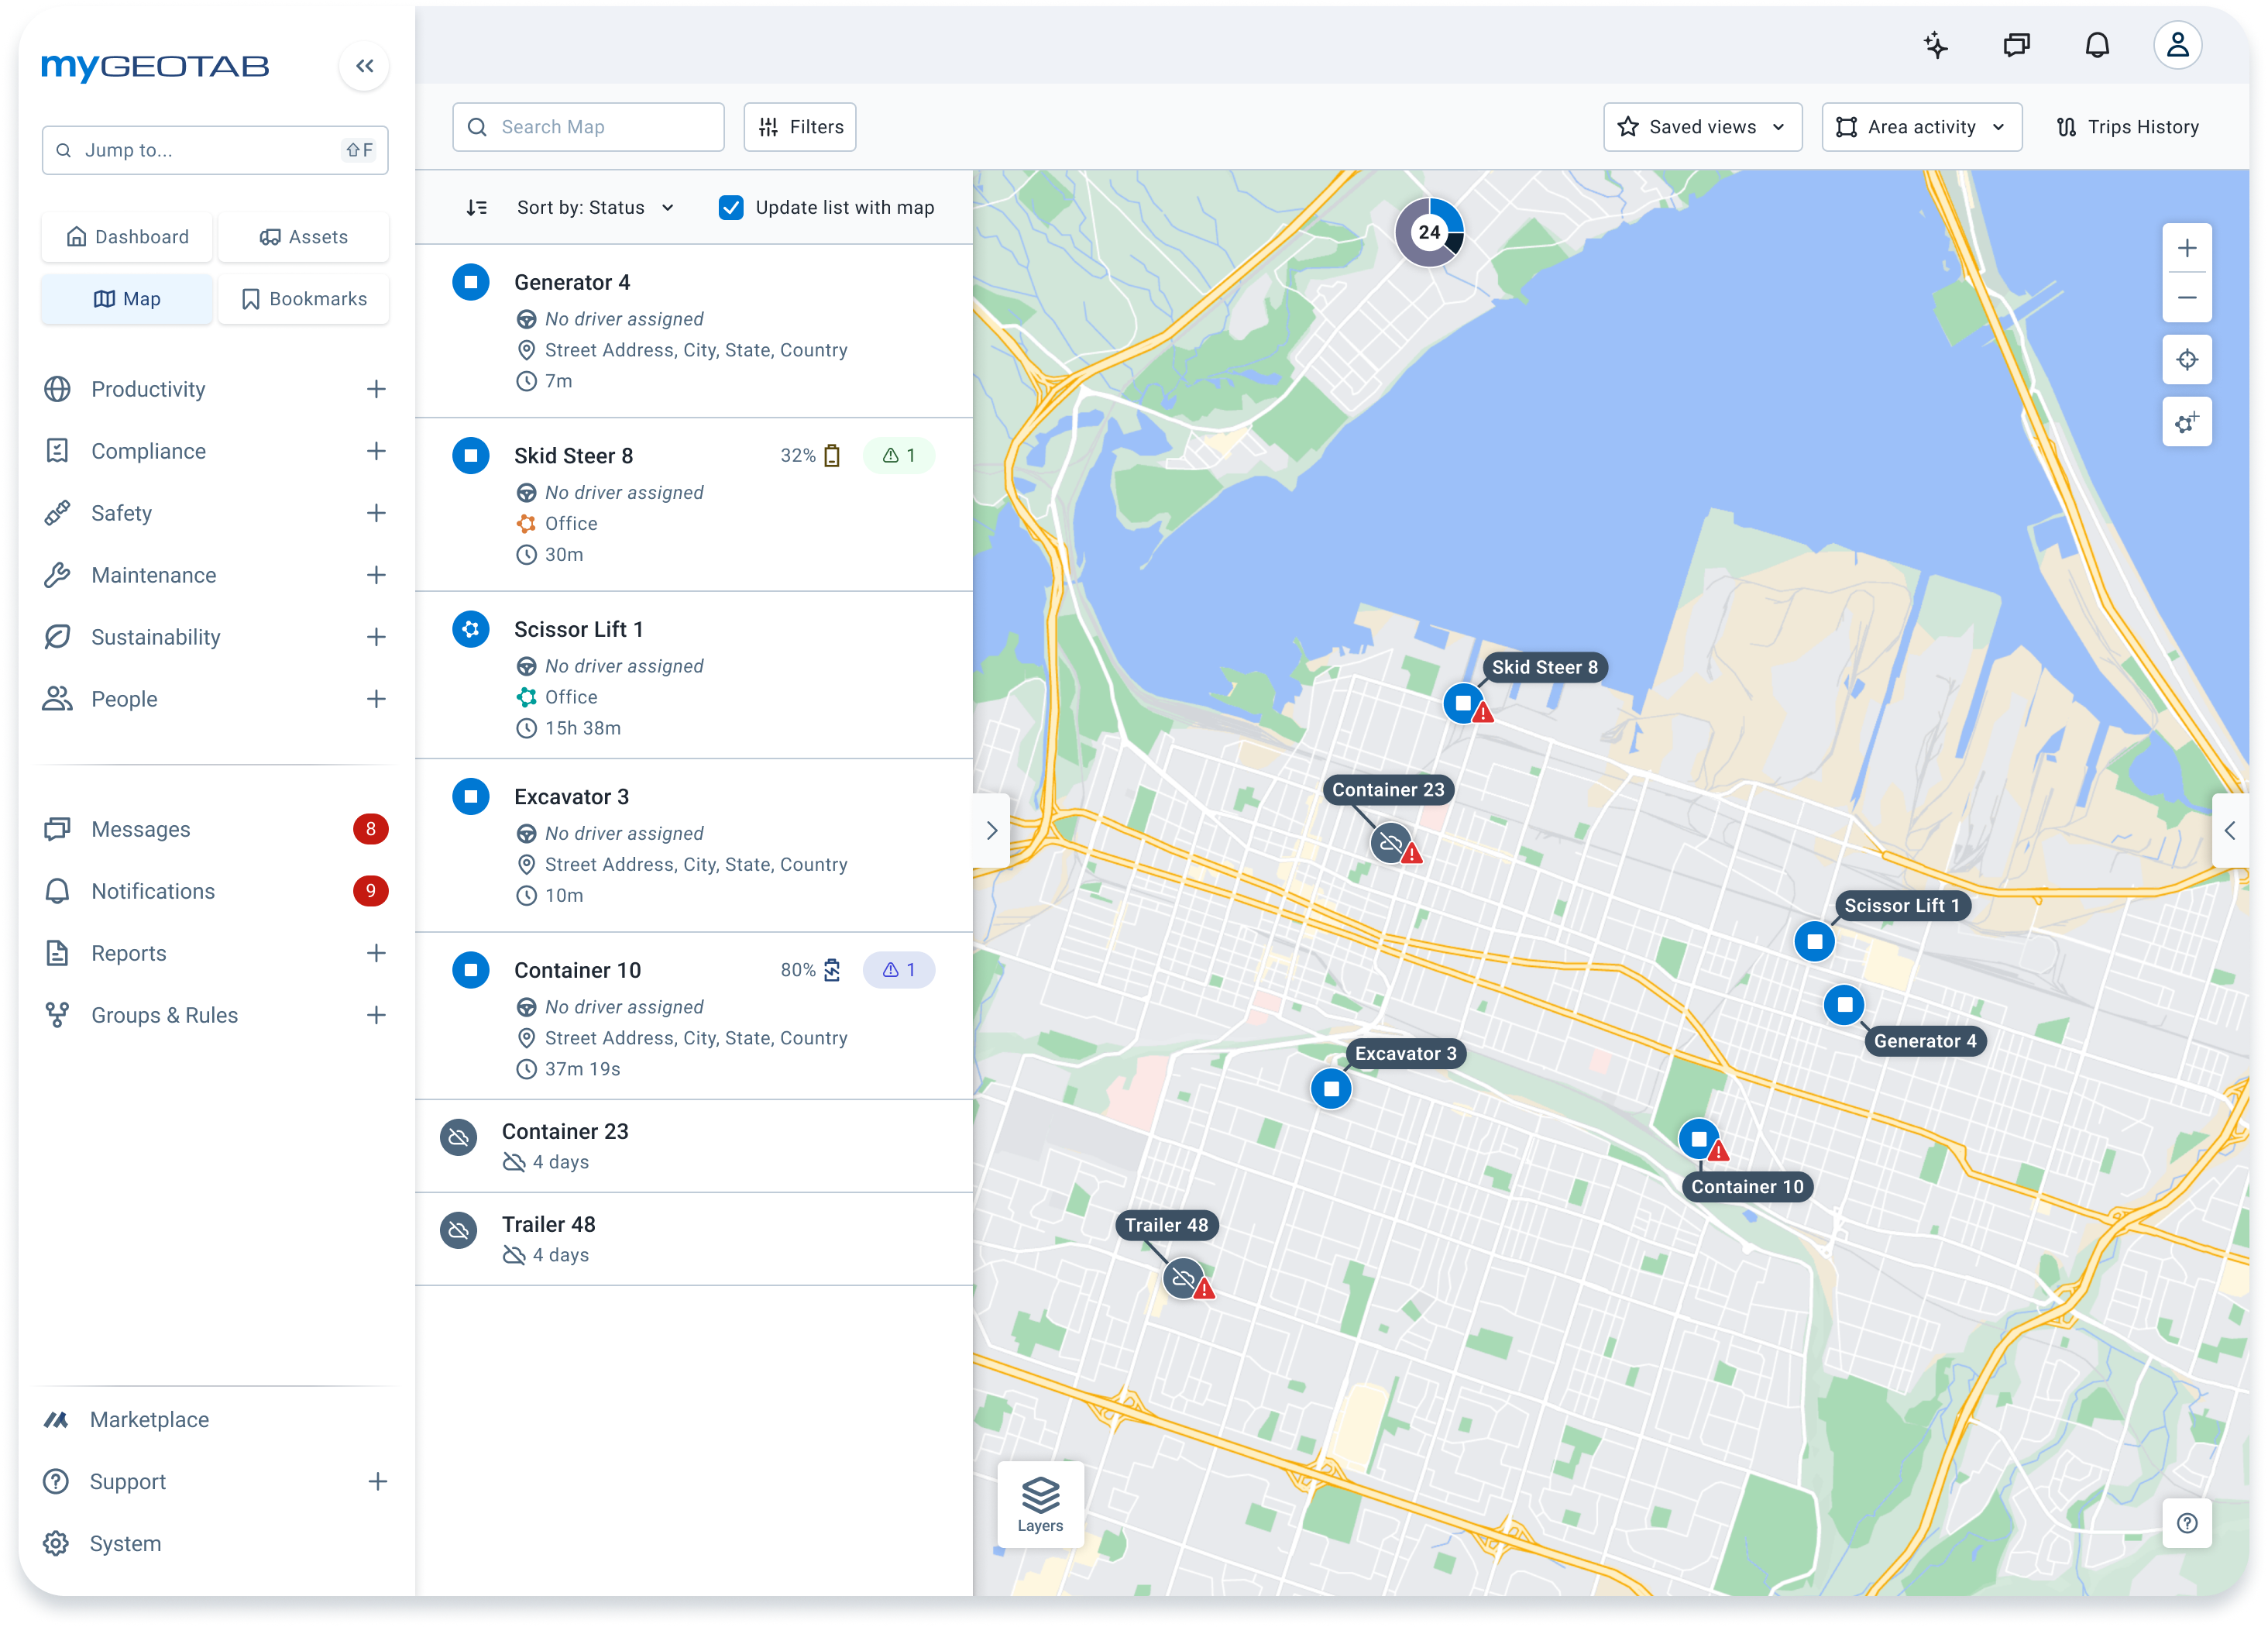Open Area activity dropdown

(x=1921, y=127)
